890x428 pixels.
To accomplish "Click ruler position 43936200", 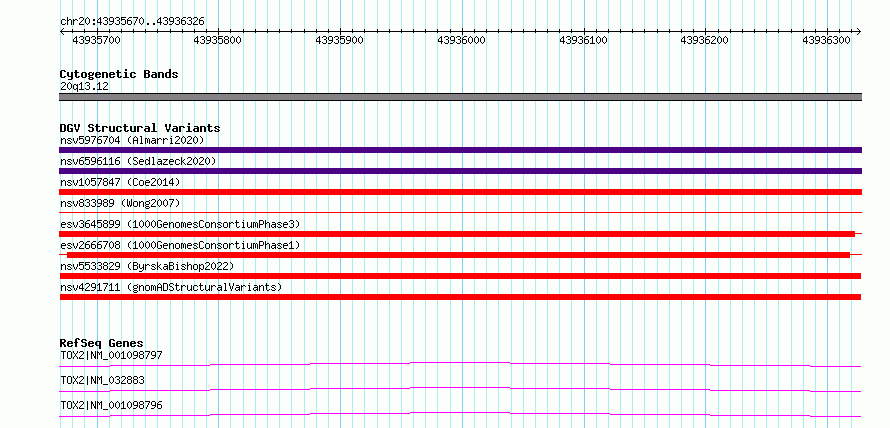I will 704,40.
